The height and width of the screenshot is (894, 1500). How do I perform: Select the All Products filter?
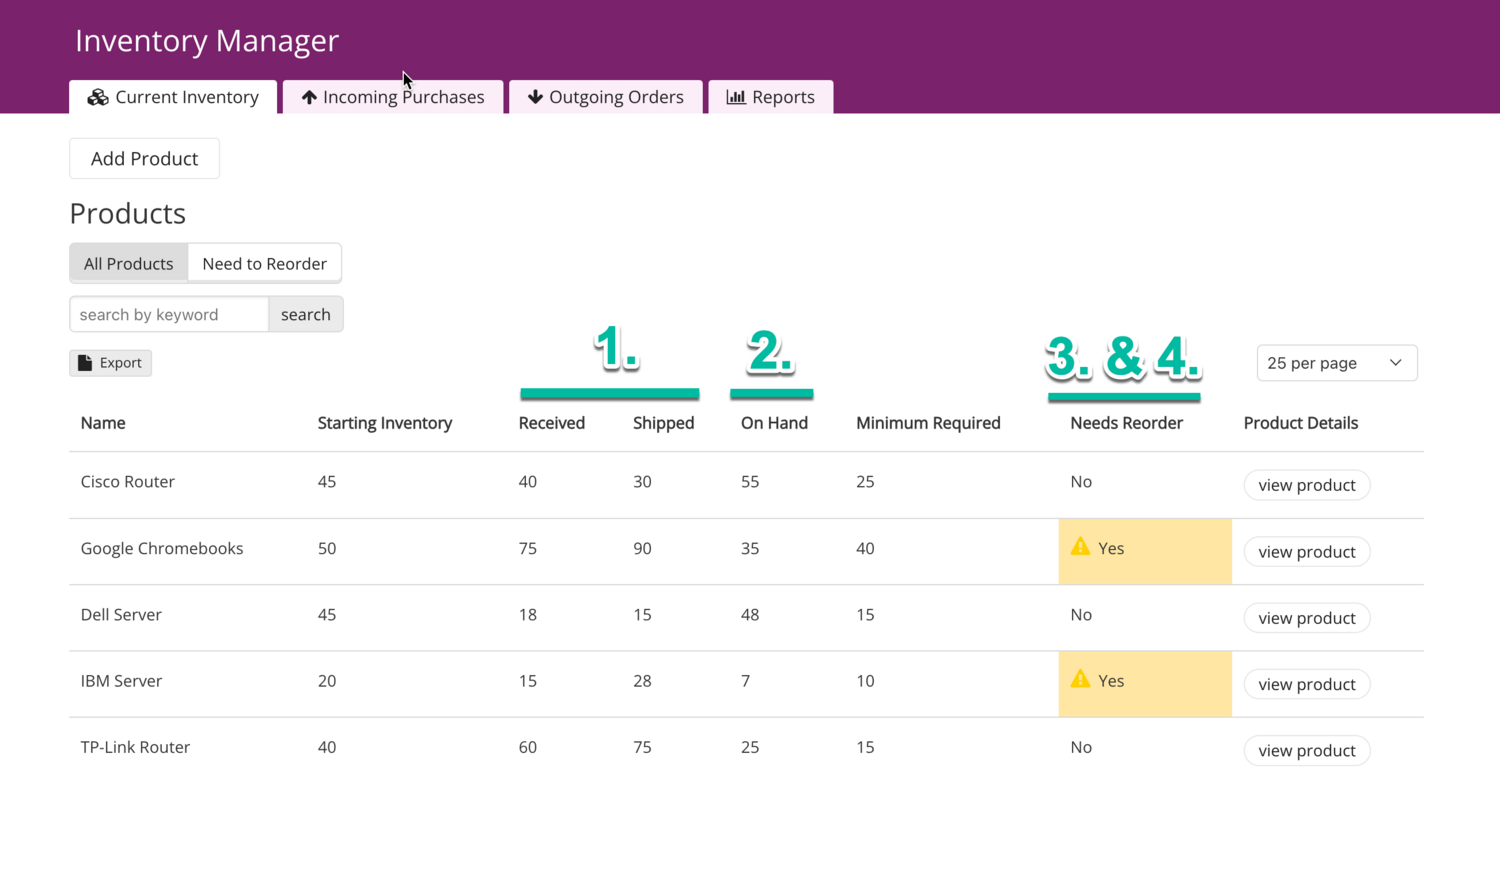point(128,263)
